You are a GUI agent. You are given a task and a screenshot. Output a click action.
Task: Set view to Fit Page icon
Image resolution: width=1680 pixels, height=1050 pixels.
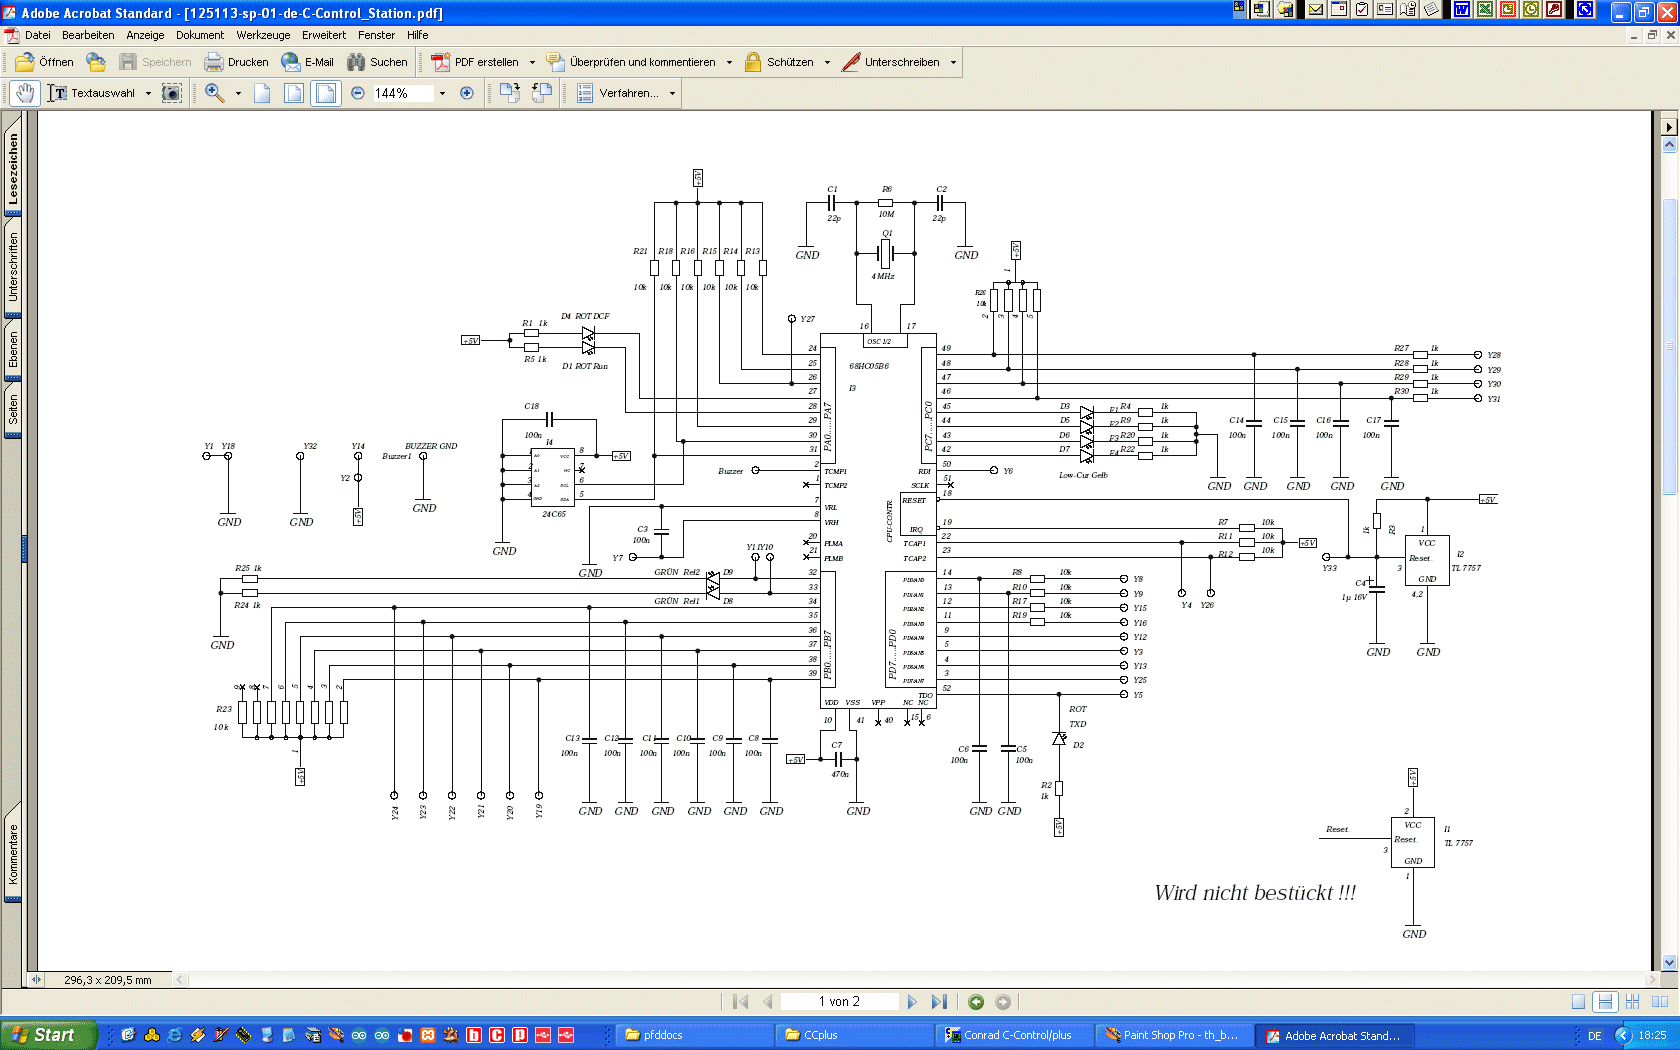294,93
